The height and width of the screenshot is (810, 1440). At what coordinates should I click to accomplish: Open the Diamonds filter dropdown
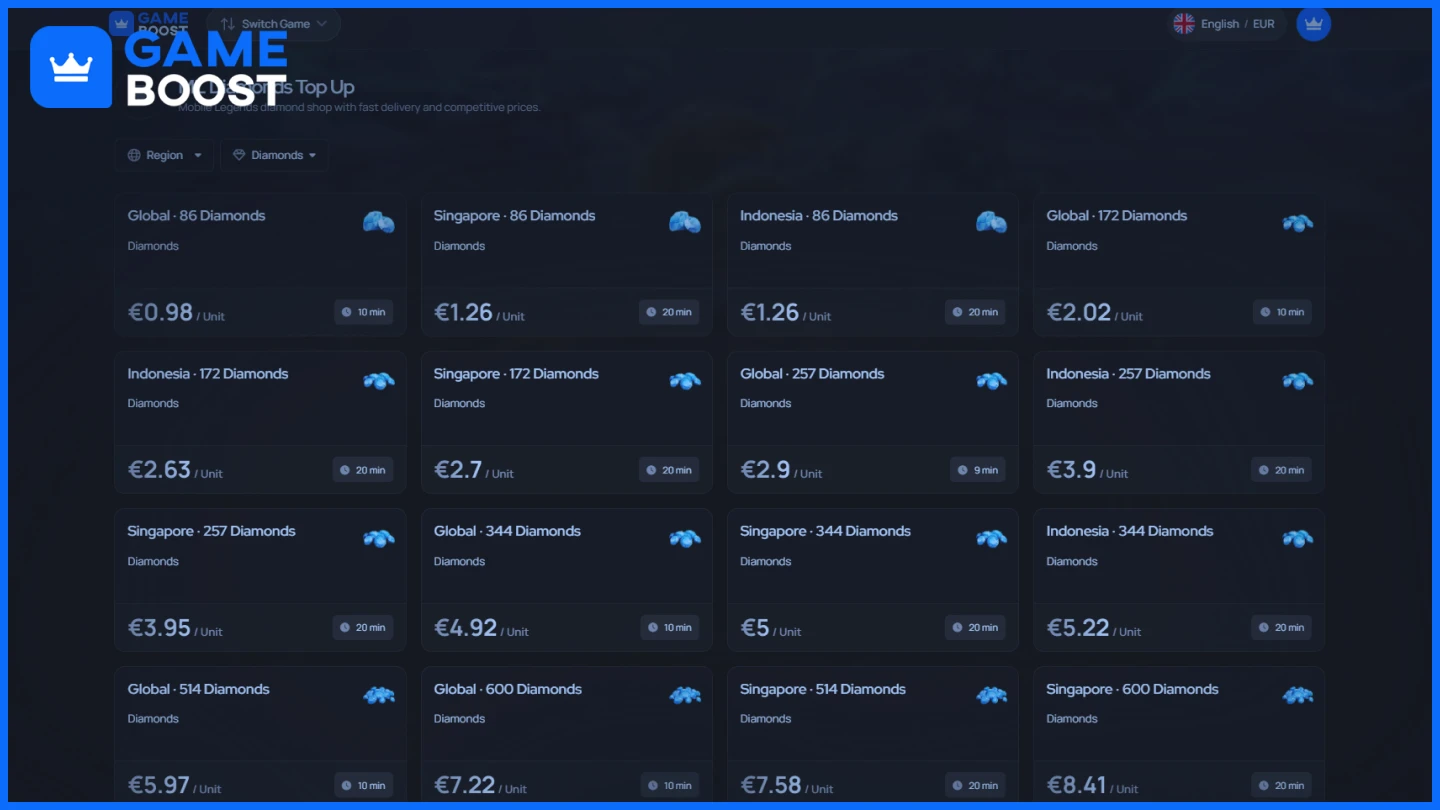(x=275, y=155)
